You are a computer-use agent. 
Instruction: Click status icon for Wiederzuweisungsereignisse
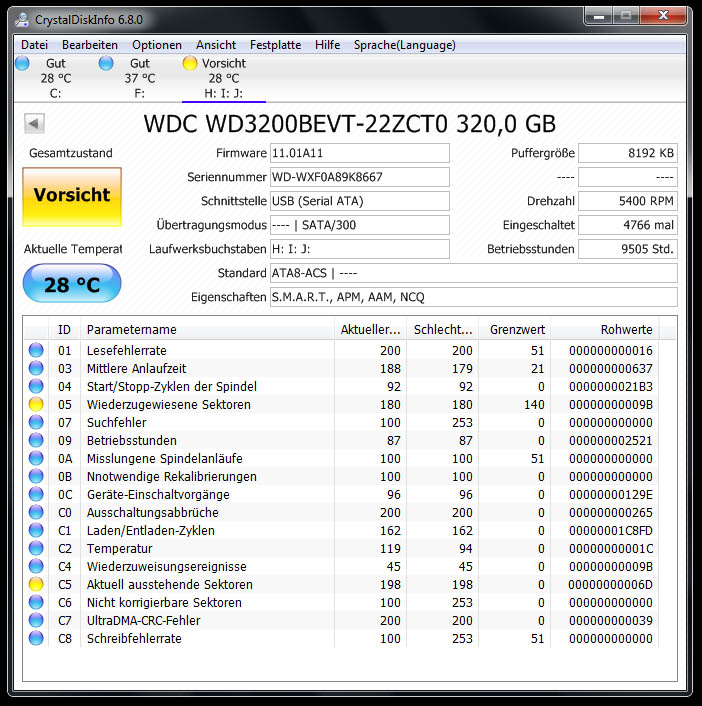36,566
